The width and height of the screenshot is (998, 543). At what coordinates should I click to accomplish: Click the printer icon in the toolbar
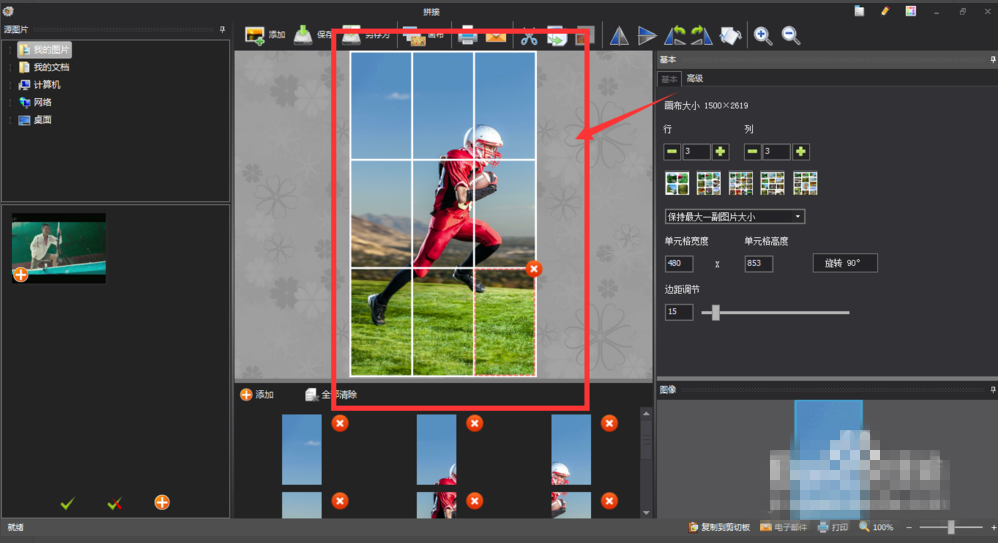coord(467,36)
